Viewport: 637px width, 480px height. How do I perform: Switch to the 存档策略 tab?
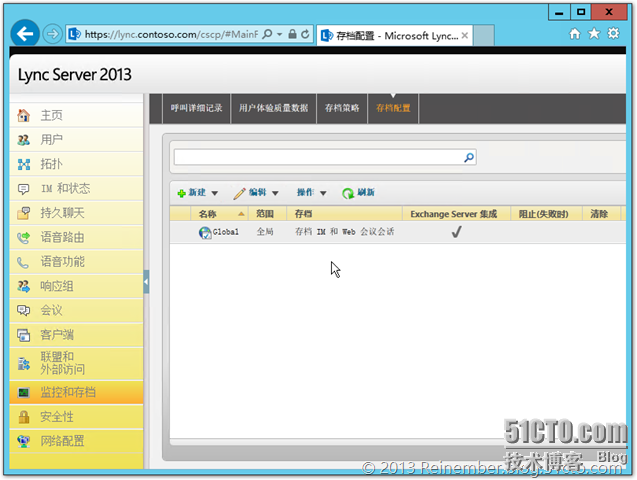342,108
